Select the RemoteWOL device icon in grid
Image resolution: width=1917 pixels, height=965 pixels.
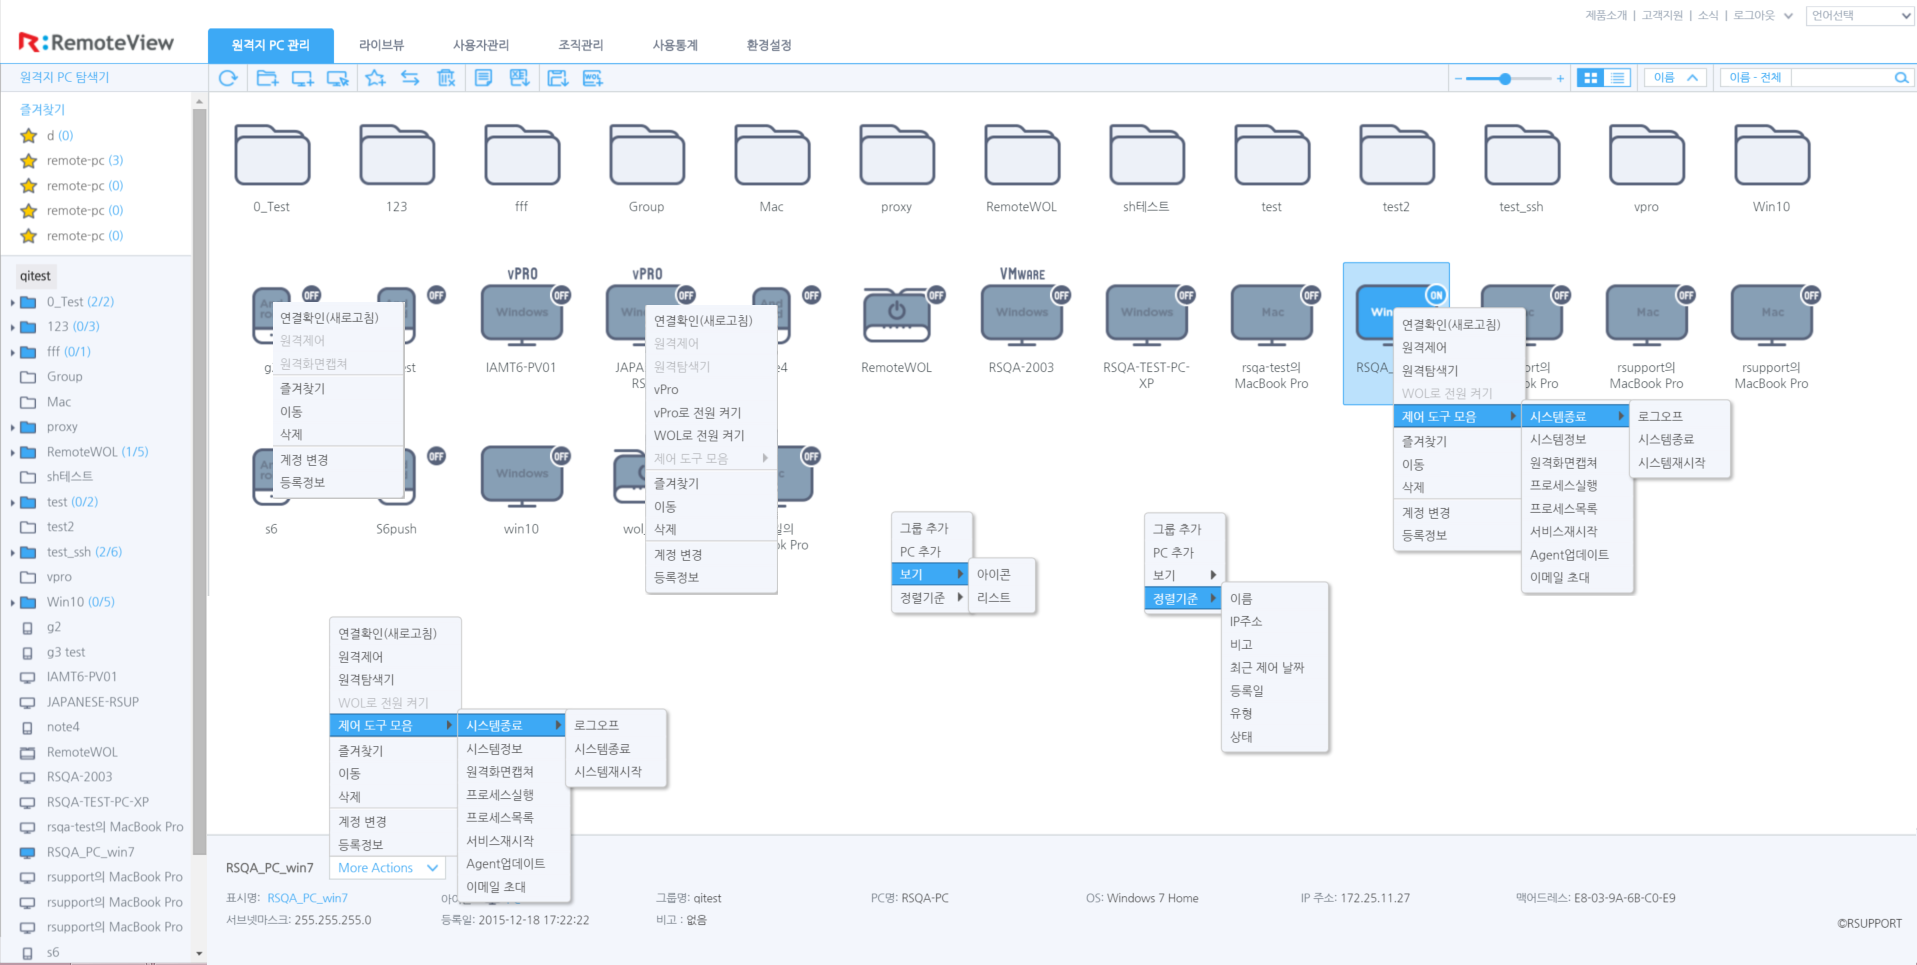click(897, 314)
